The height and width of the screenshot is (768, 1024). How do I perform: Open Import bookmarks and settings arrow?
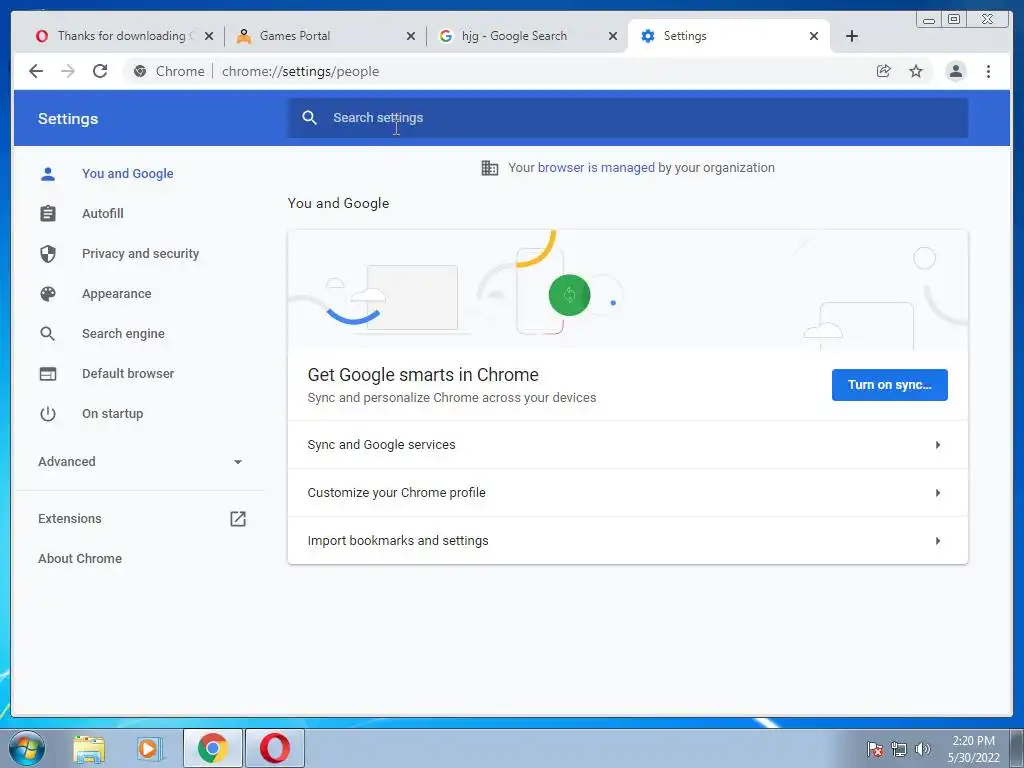tap(938, 541)
